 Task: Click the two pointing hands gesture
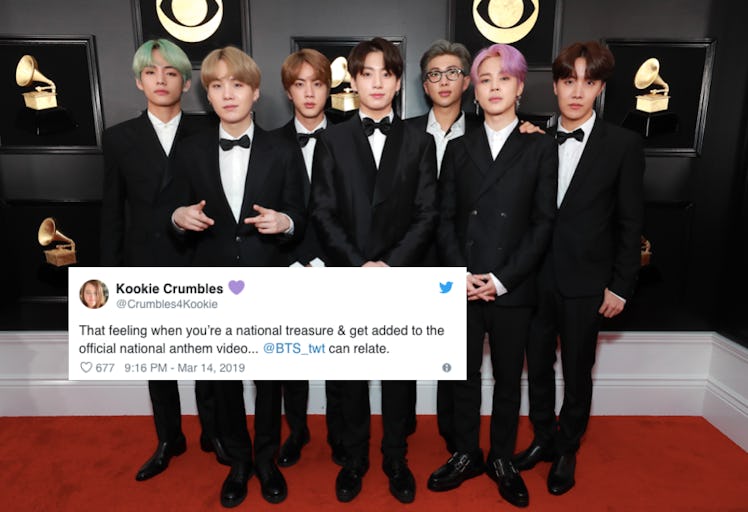231,217
